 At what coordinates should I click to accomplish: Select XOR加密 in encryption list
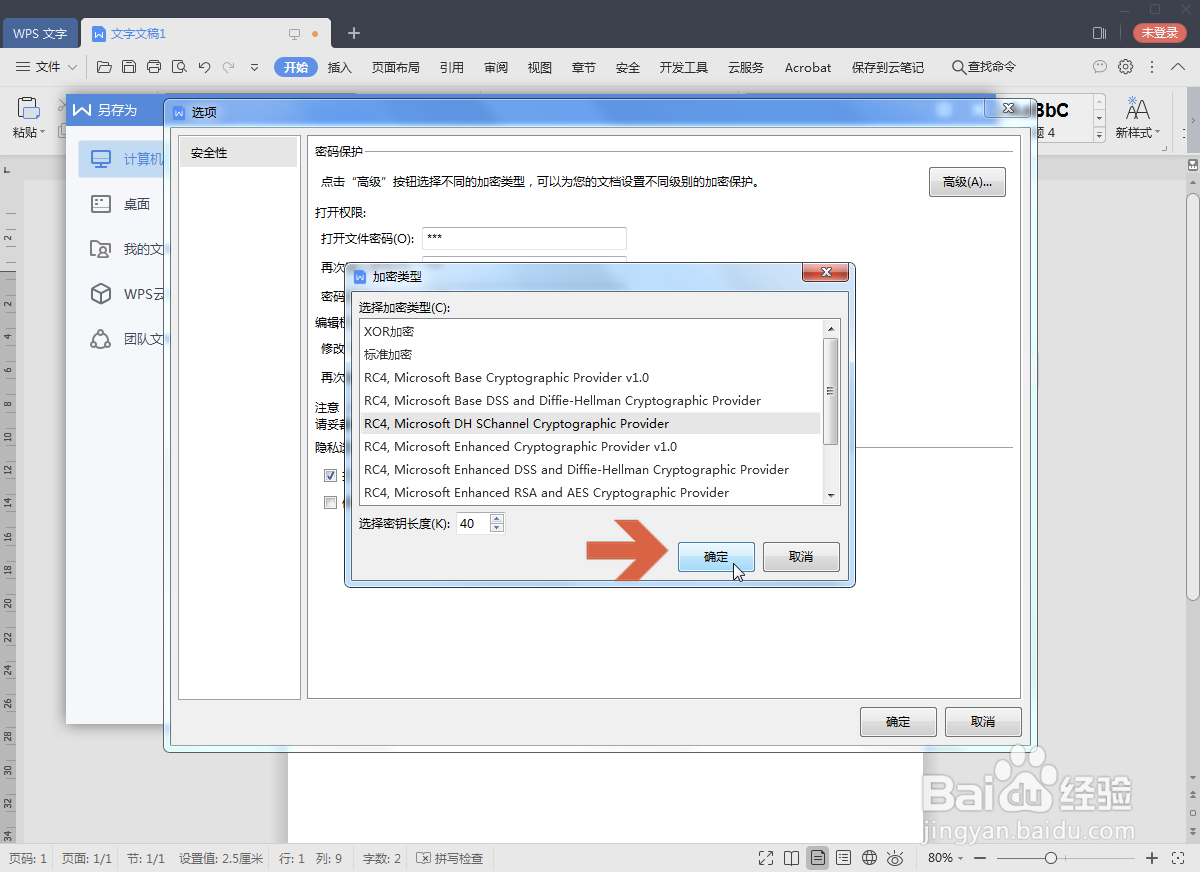click(x=591, y=331)
